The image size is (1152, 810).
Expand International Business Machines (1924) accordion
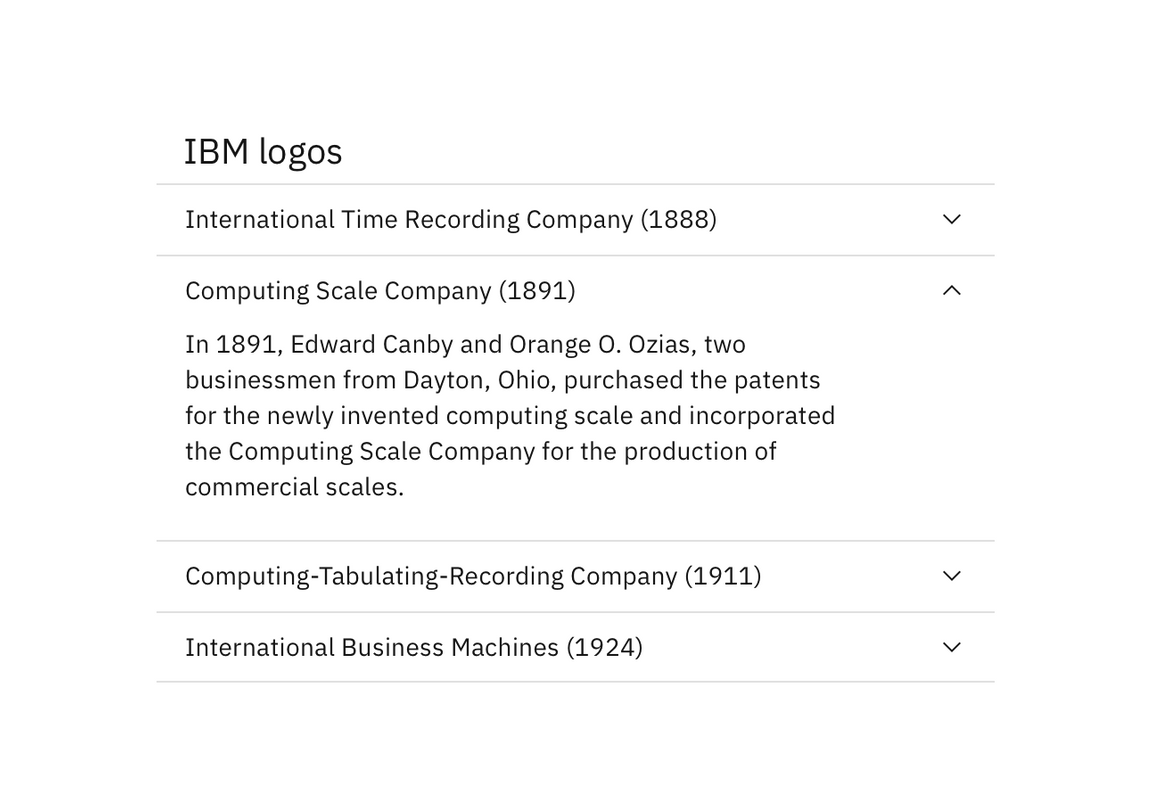click(413, 647)
